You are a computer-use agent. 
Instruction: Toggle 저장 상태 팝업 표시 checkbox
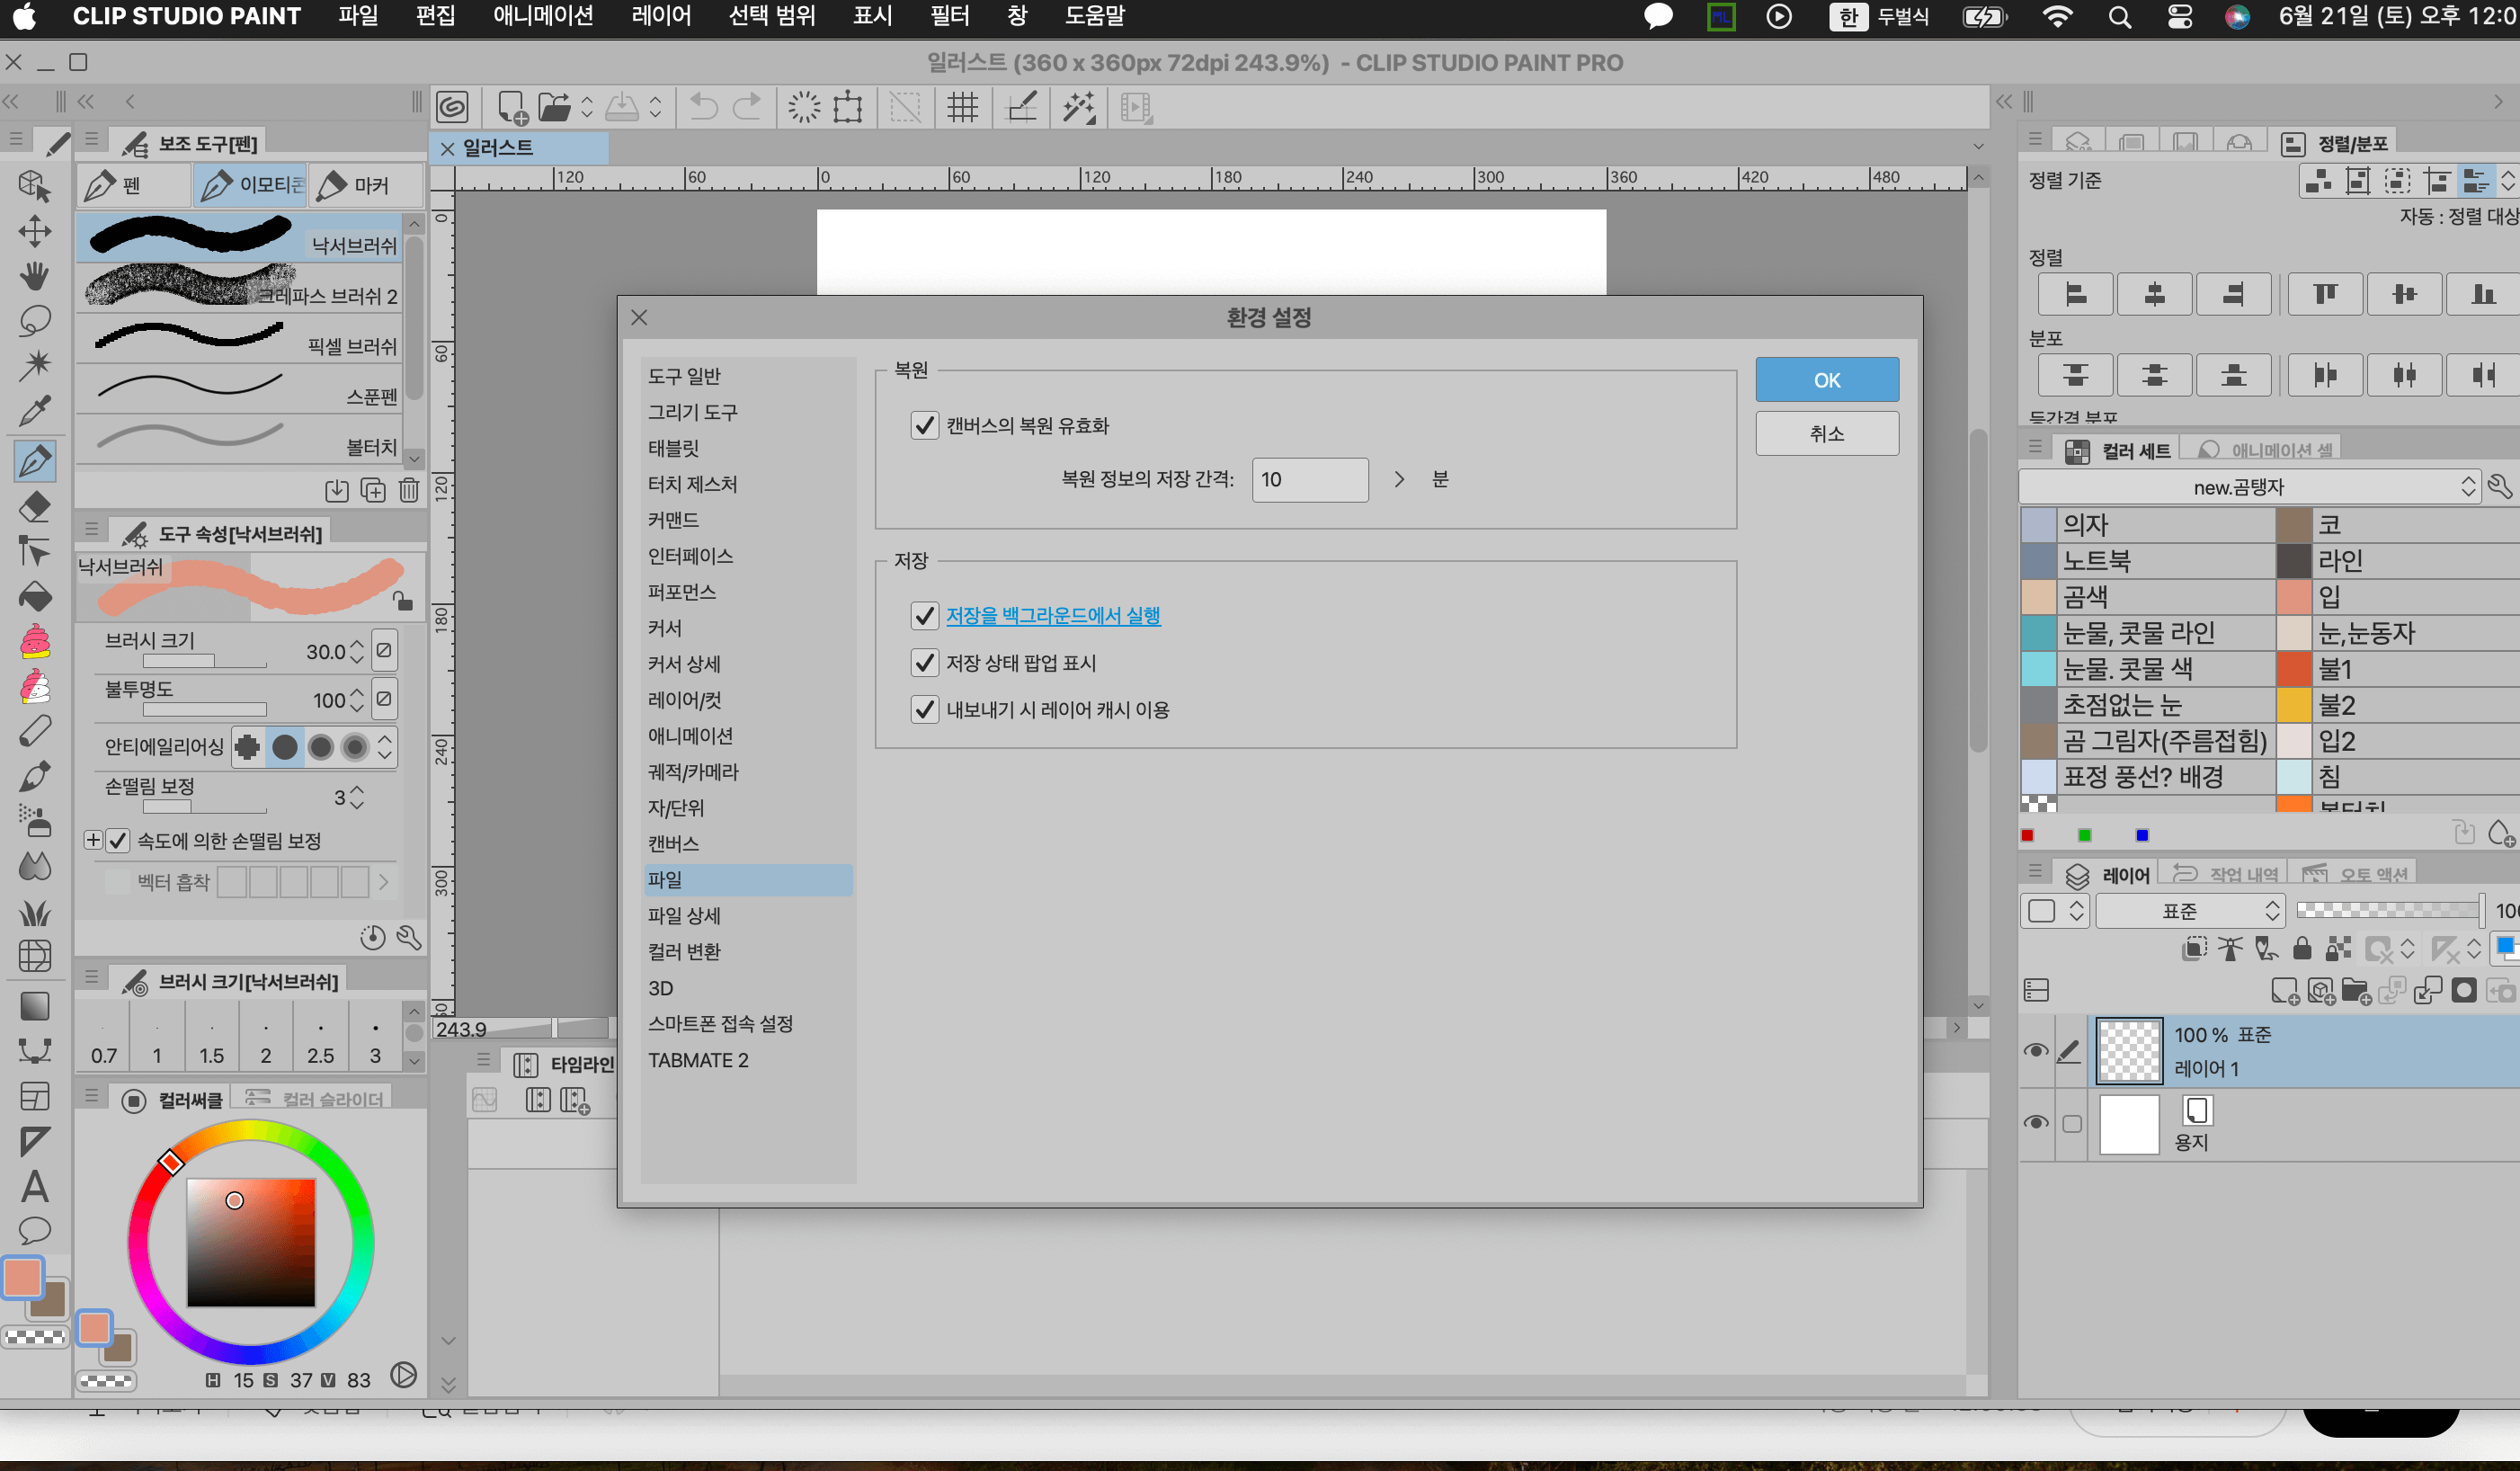[924, 662]
